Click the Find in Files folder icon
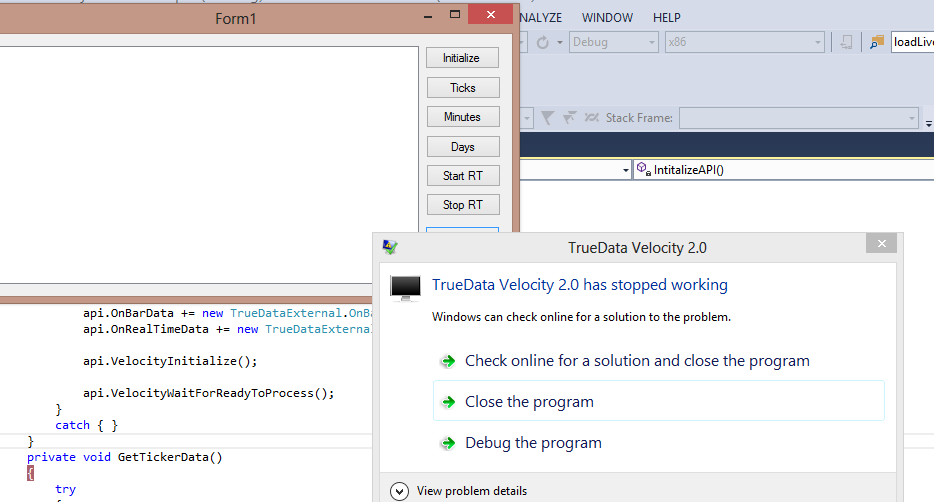The image size is (934, 502). coord(877,42)
